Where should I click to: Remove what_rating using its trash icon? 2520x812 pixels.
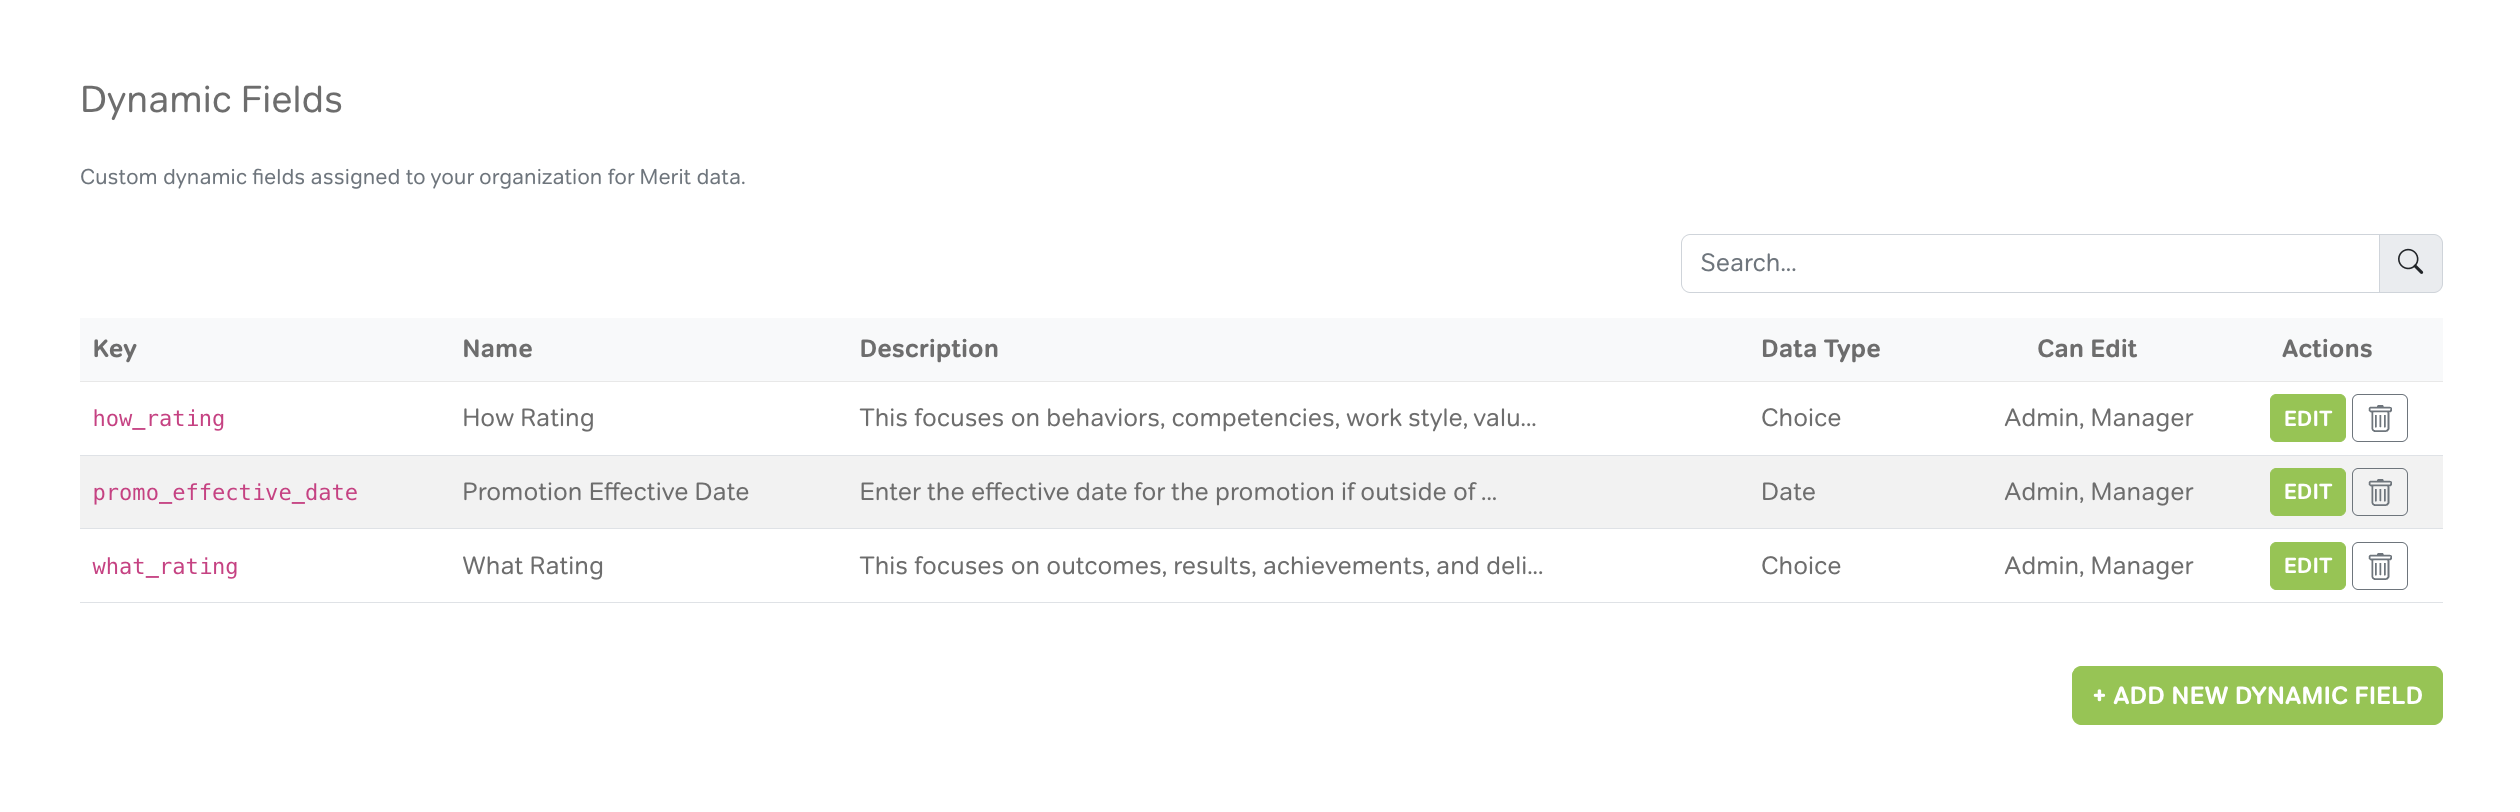pos(2379,566)
